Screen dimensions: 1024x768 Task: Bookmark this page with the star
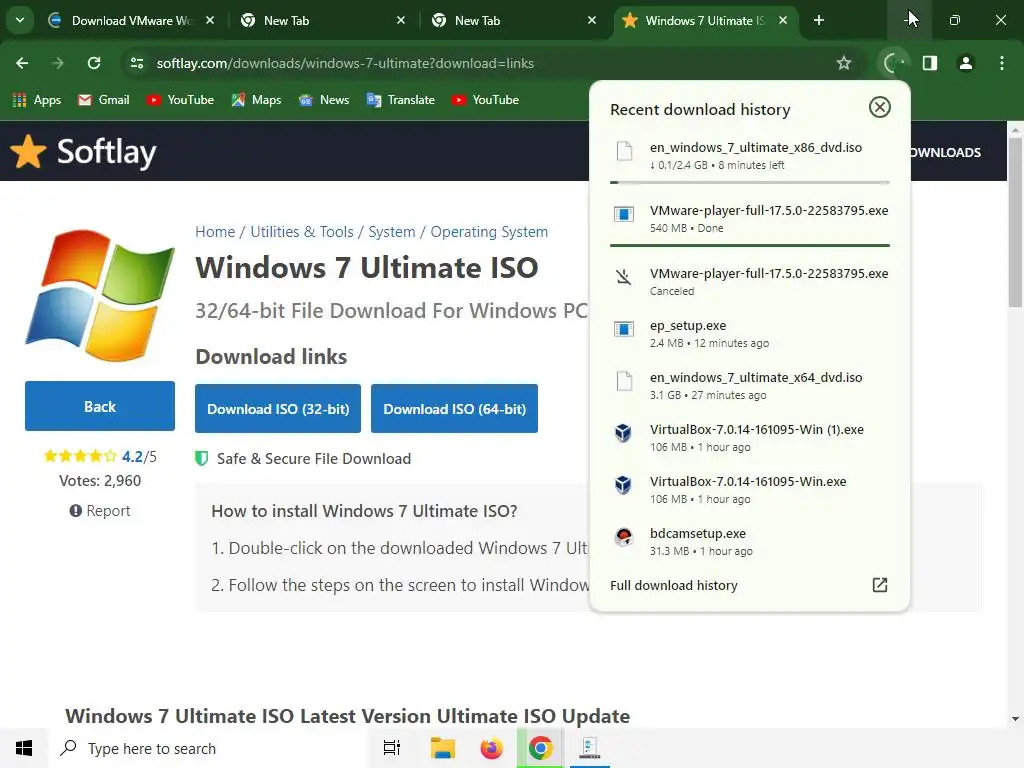pos(844,63)
